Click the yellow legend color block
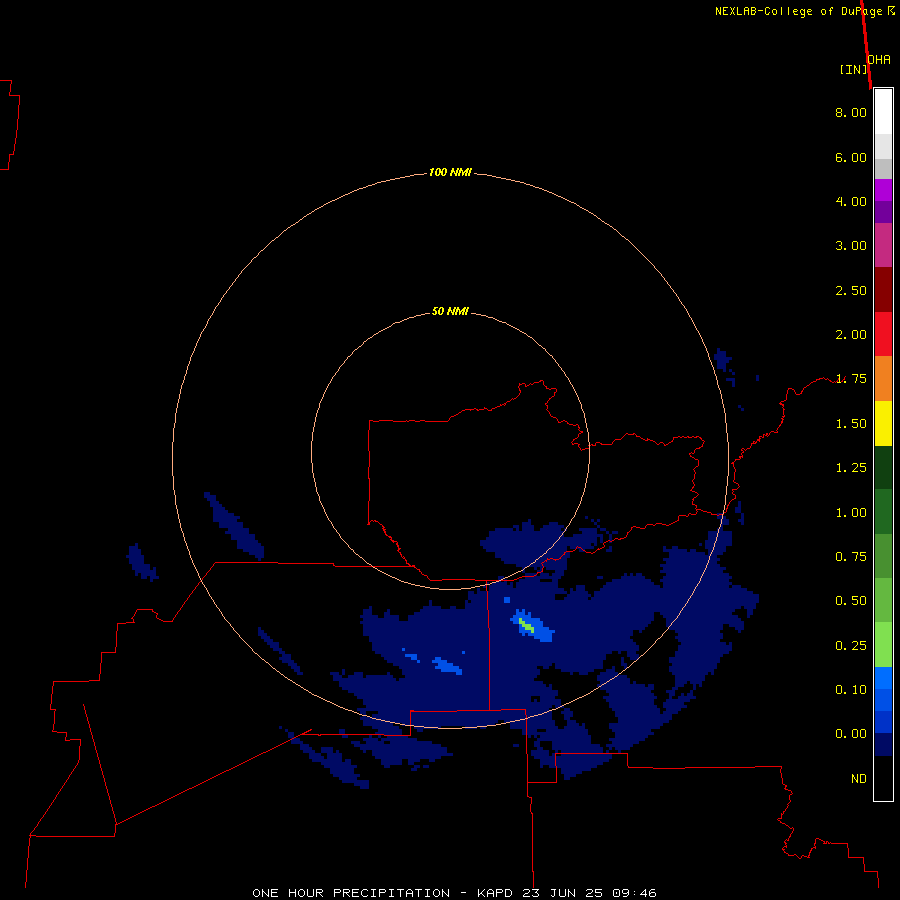 click(x=883, y=423)
